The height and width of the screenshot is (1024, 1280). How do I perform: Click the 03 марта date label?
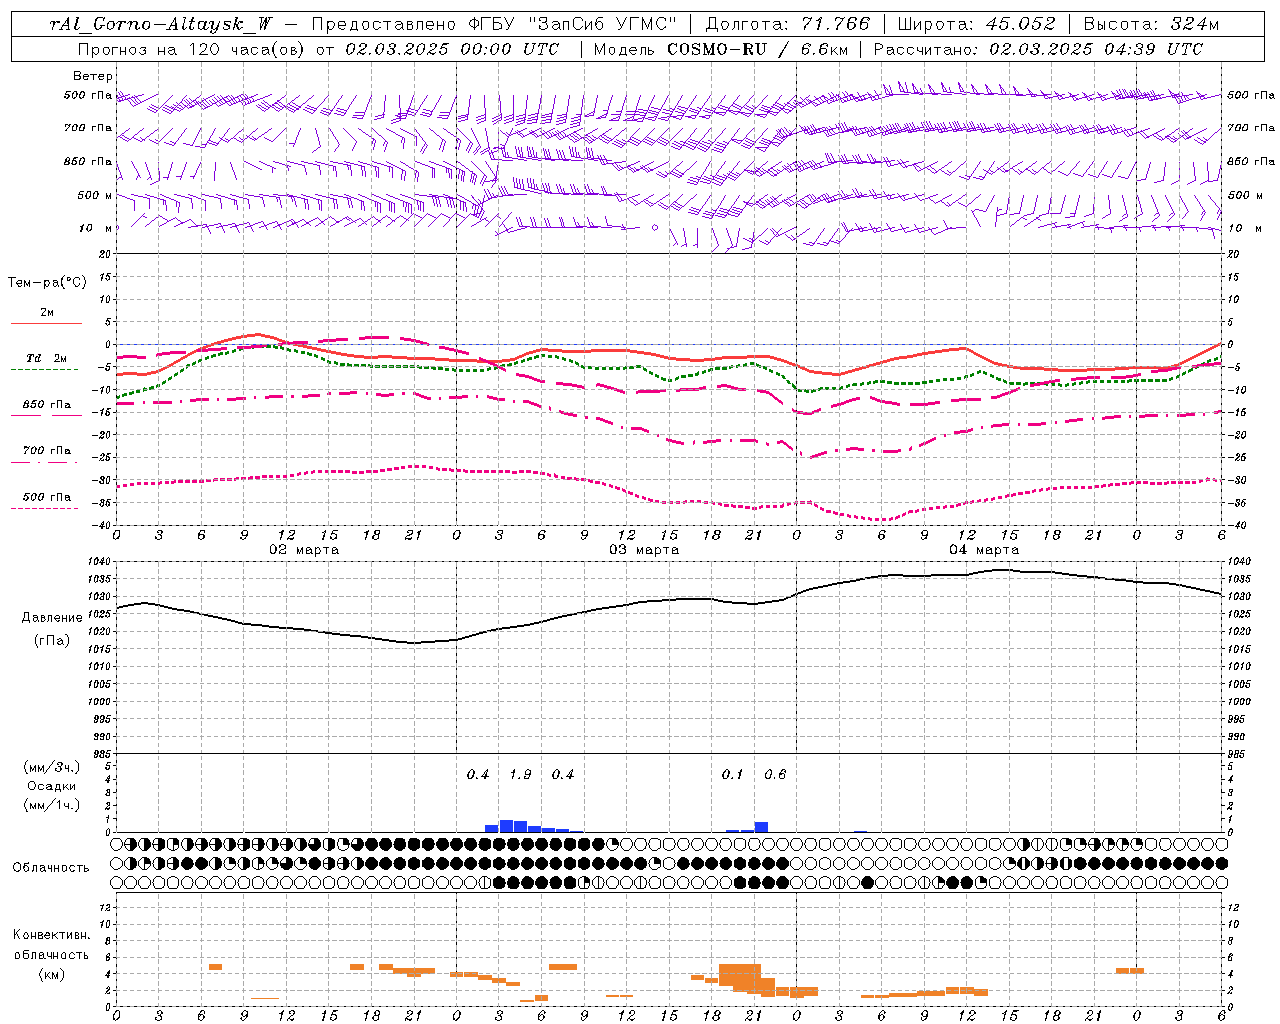[644, 550]
